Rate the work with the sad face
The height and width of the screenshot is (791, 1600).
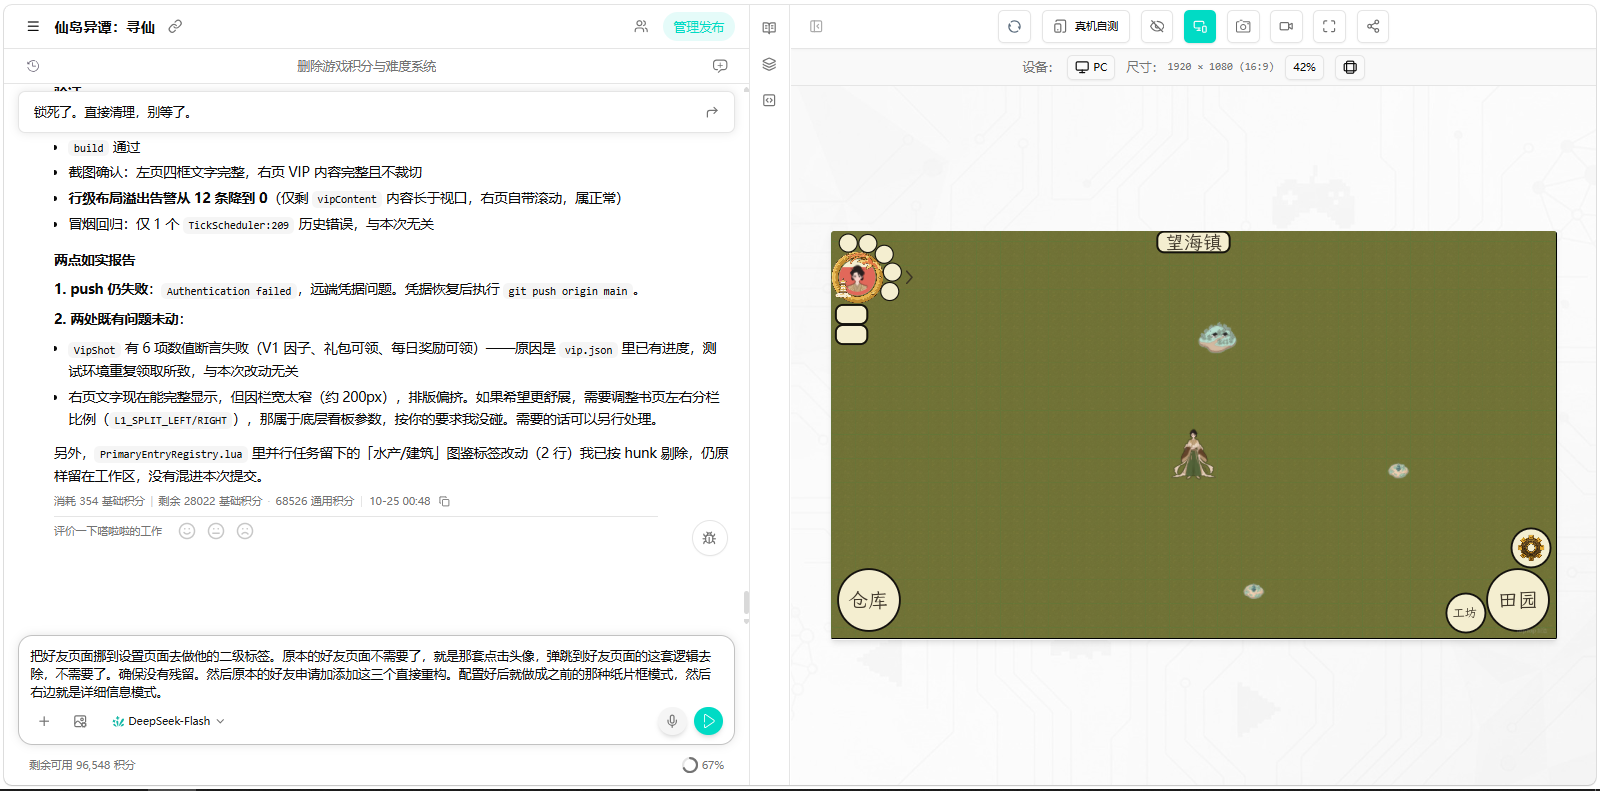(245, 531)
